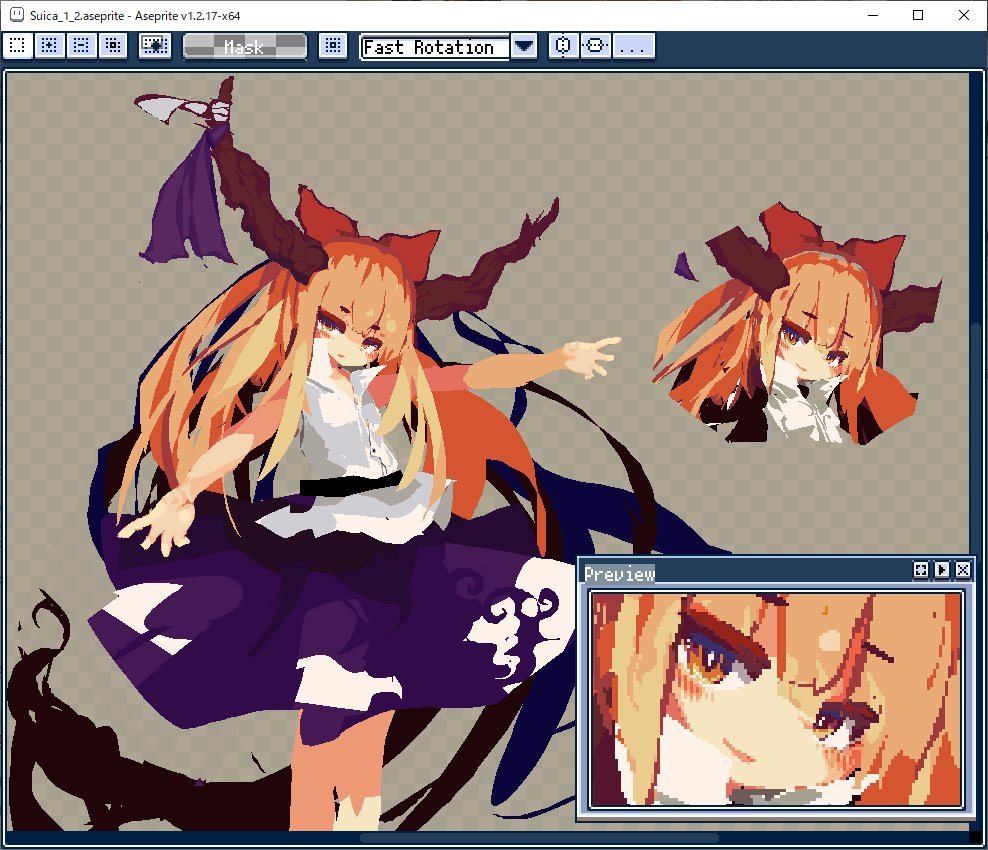The height and width of the screenshot is (850, 988).
Task: Center the Preview window view
Action: tap(921, 570)
